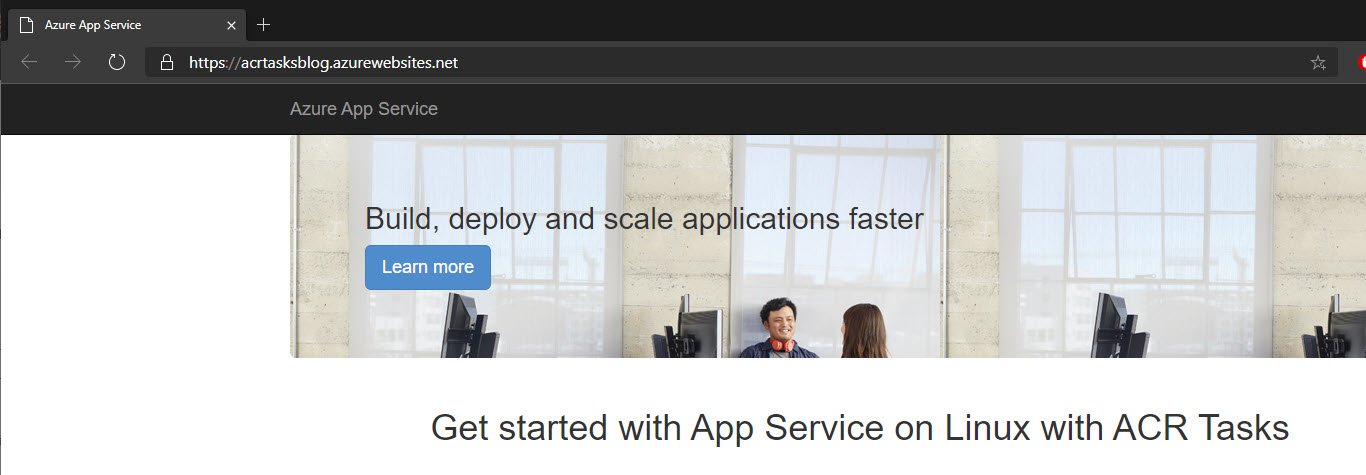Click the page icon on the tab
Viewport: 1366px width, 475px height.
tap(26, 24)
